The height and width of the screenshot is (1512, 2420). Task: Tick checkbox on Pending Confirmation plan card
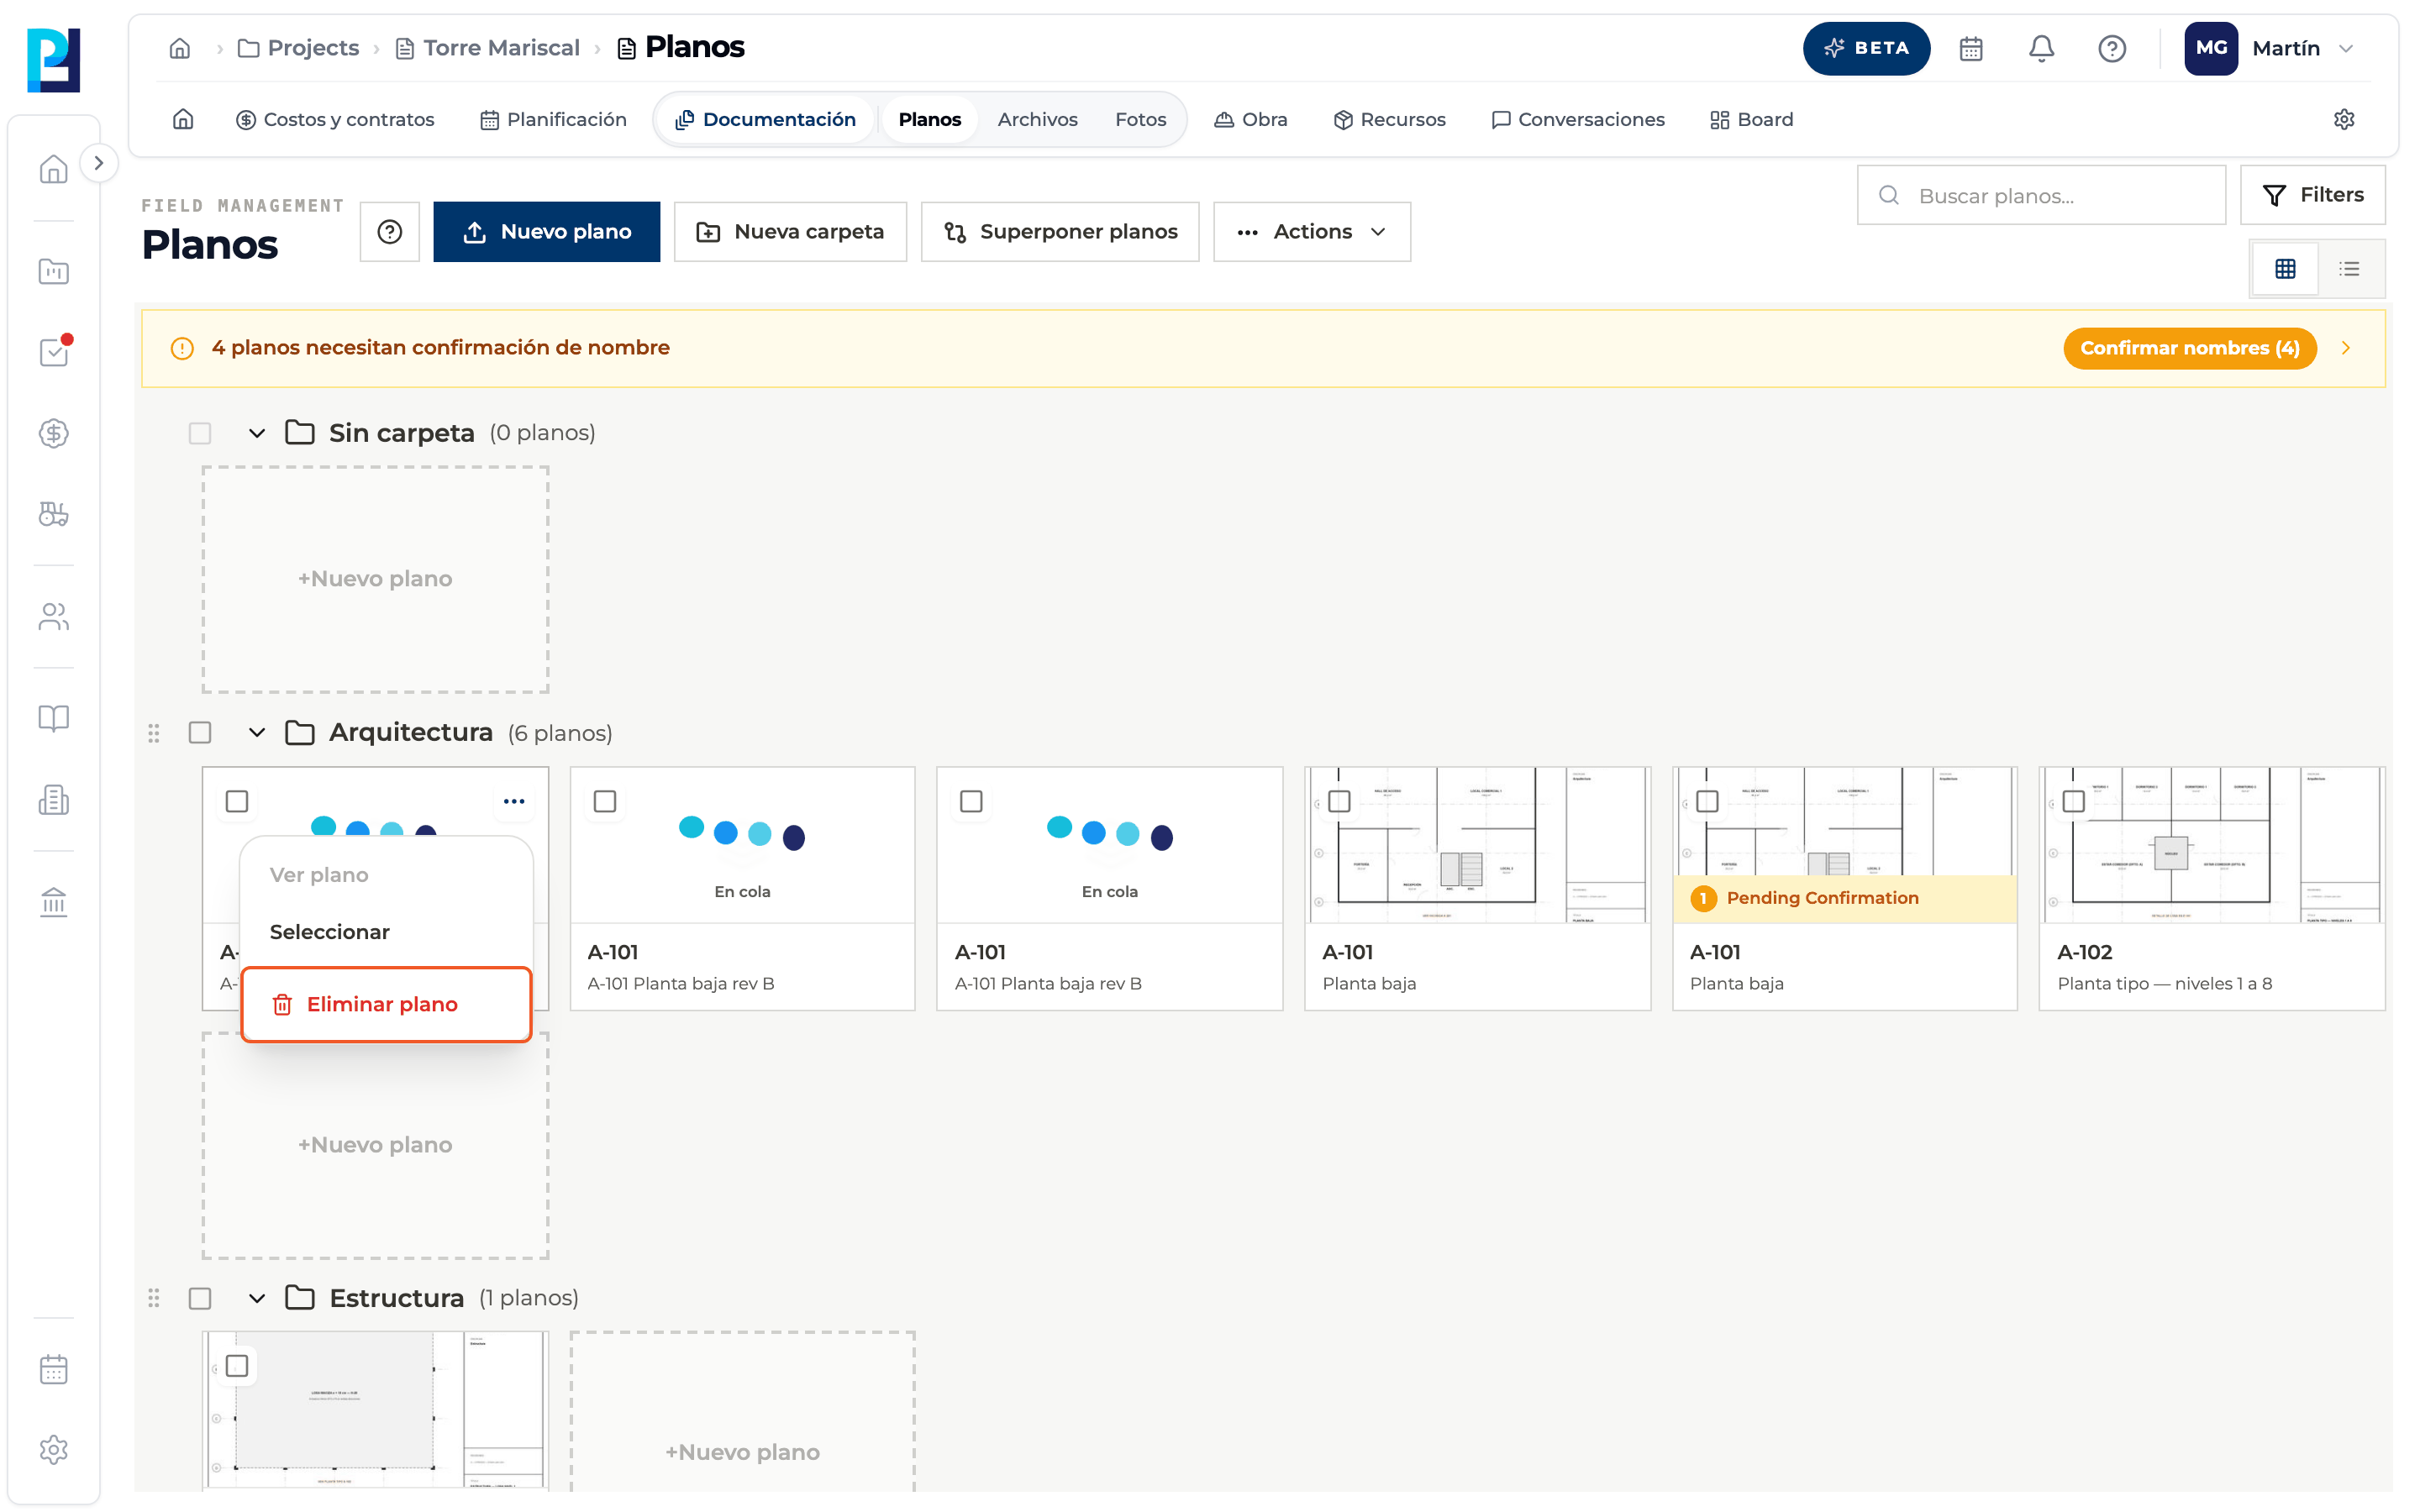click(1707, 801)
